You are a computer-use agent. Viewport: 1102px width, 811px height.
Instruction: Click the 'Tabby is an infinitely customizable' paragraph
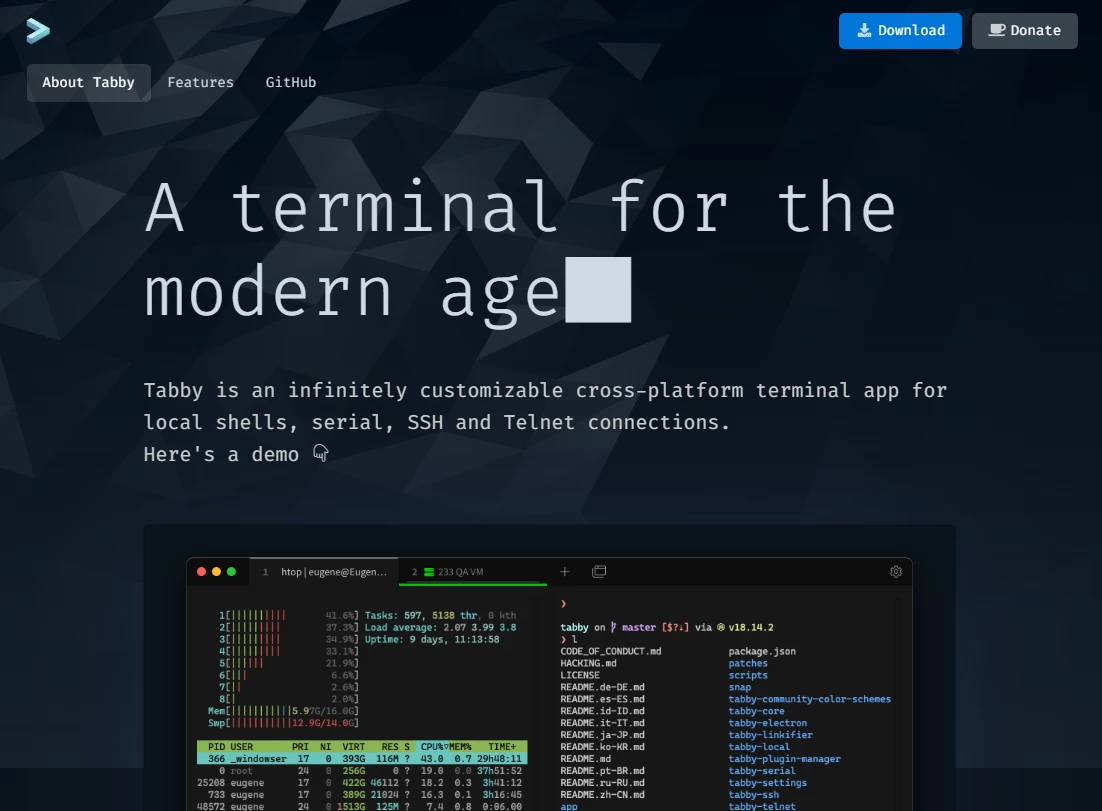point(545,406)
